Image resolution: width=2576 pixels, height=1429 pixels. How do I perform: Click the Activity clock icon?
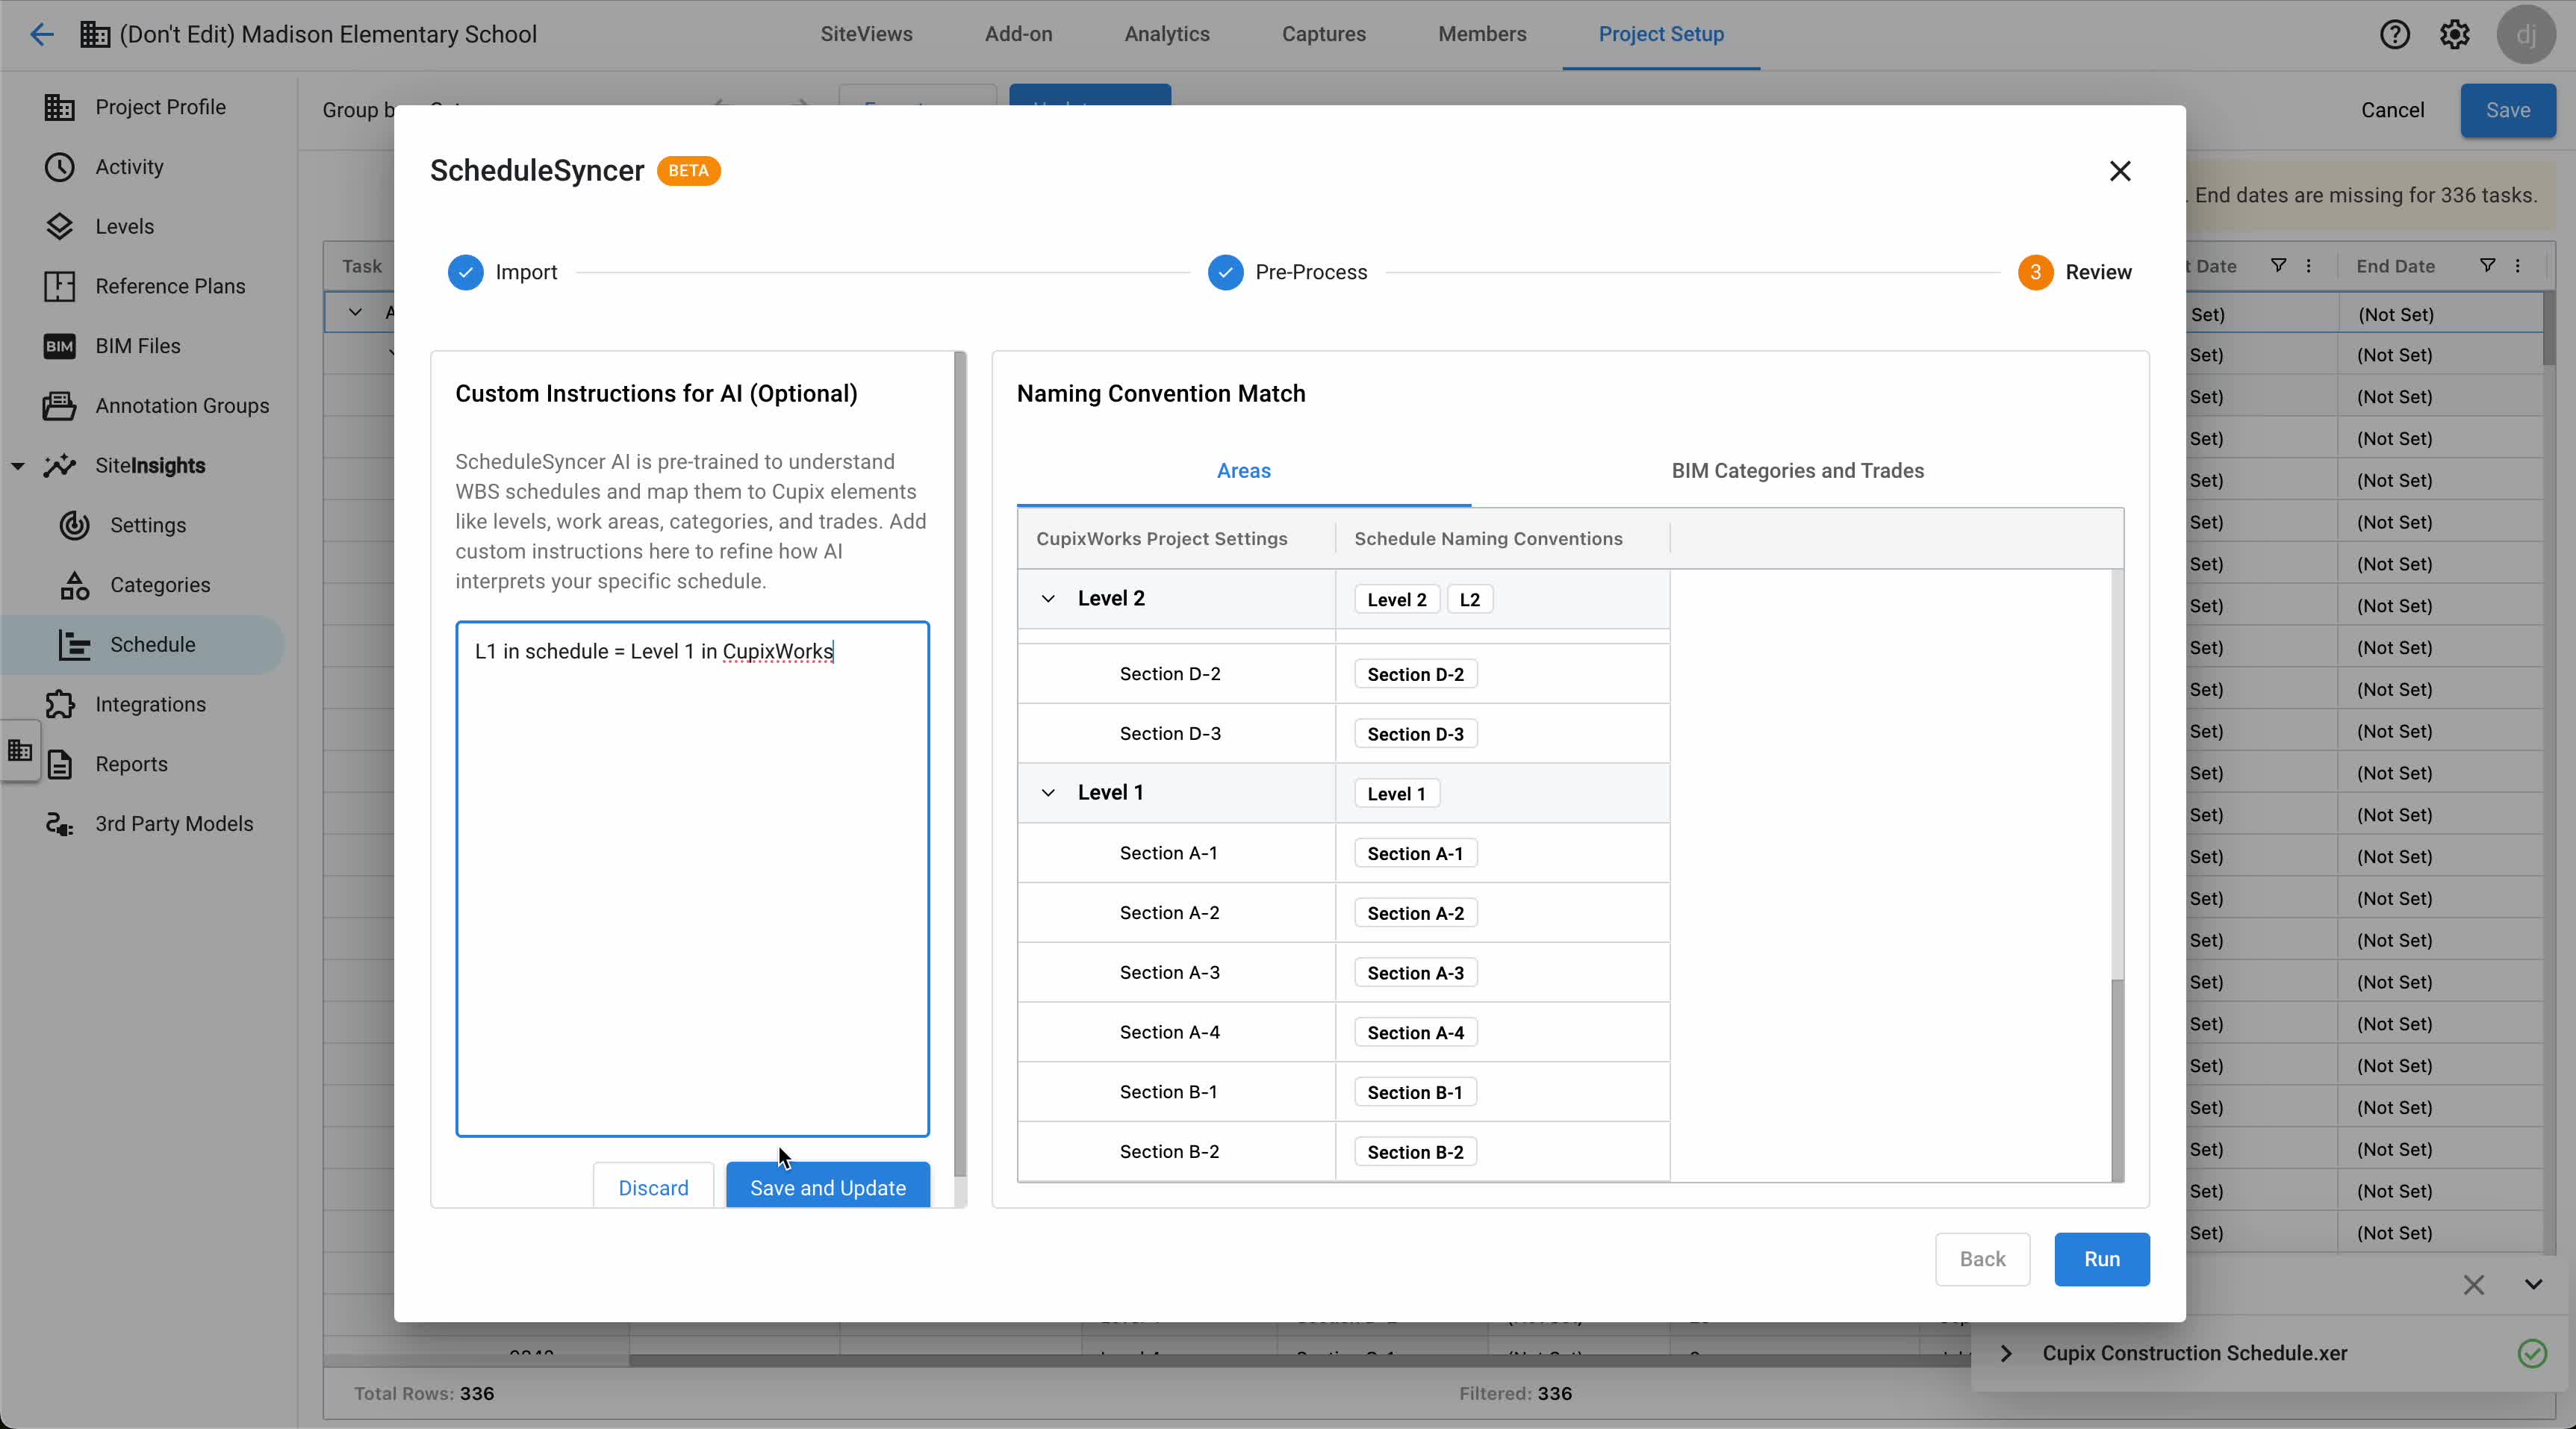point(59,167)
